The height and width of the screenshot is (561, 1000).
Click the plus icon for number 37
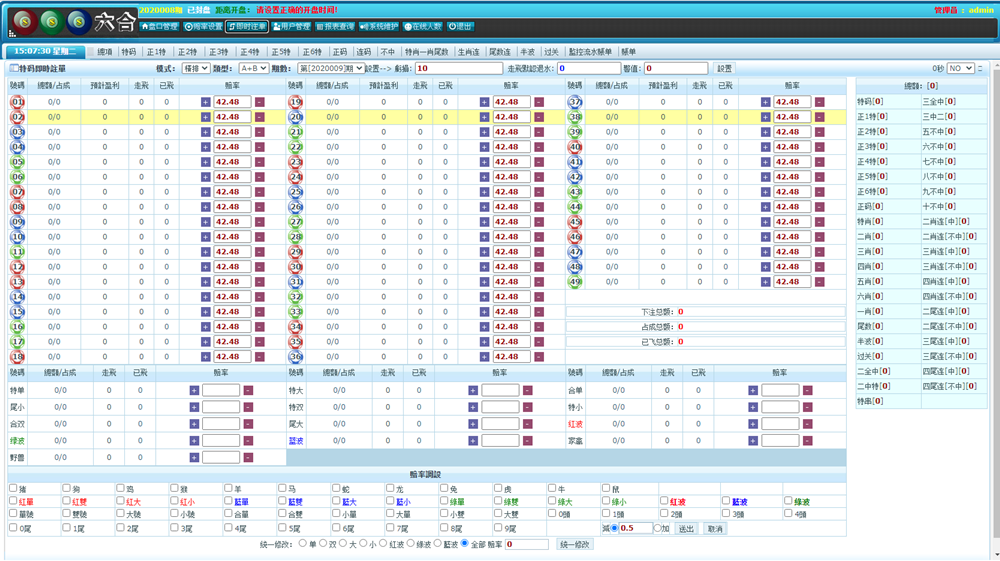[x=766, y=102]
